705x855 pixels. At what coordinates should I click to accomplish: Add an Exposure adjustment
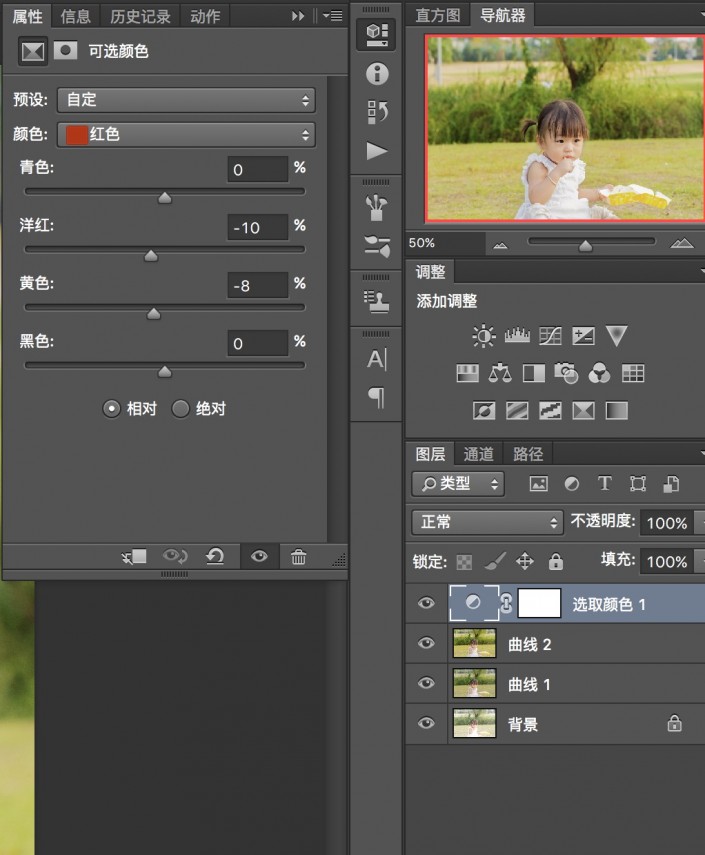pyautogui.click(x=583, y=336)
